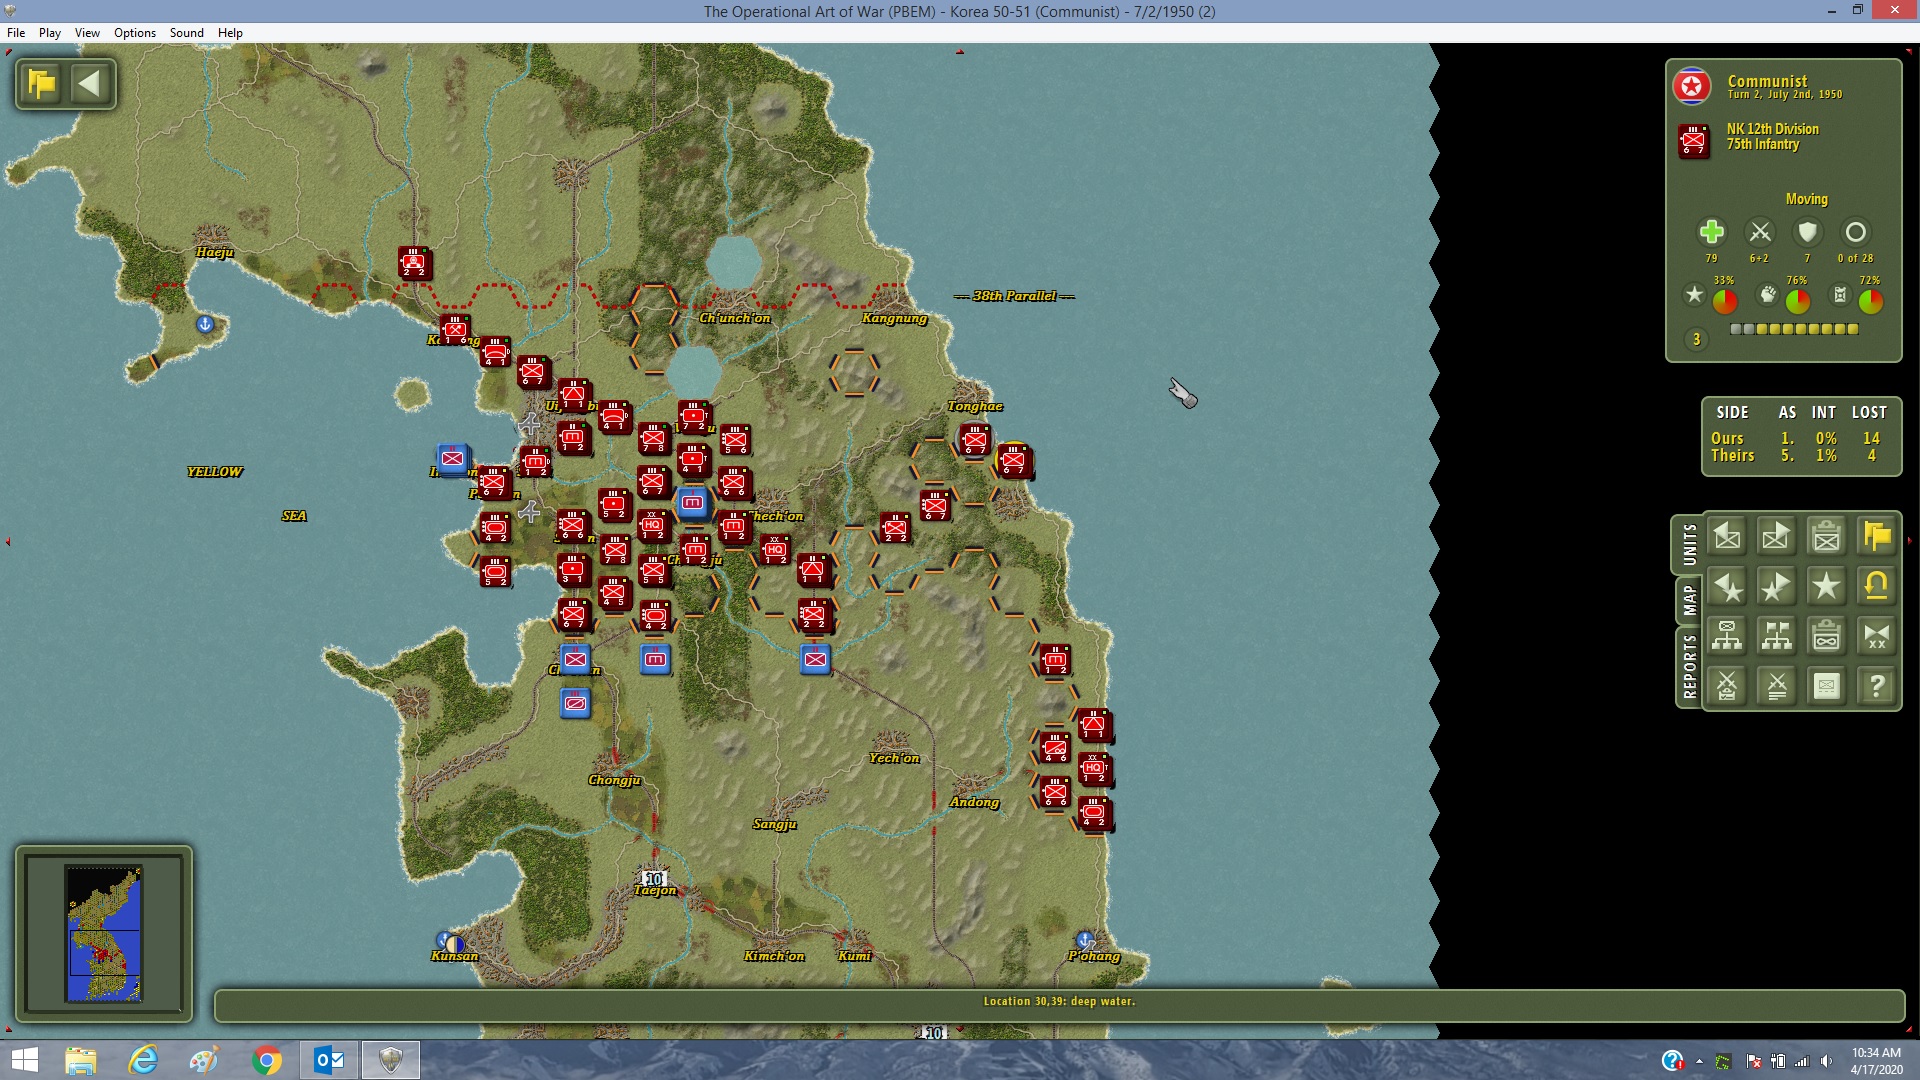
Task: Switch to the MAP tab
Action: tap(1689, 600)
